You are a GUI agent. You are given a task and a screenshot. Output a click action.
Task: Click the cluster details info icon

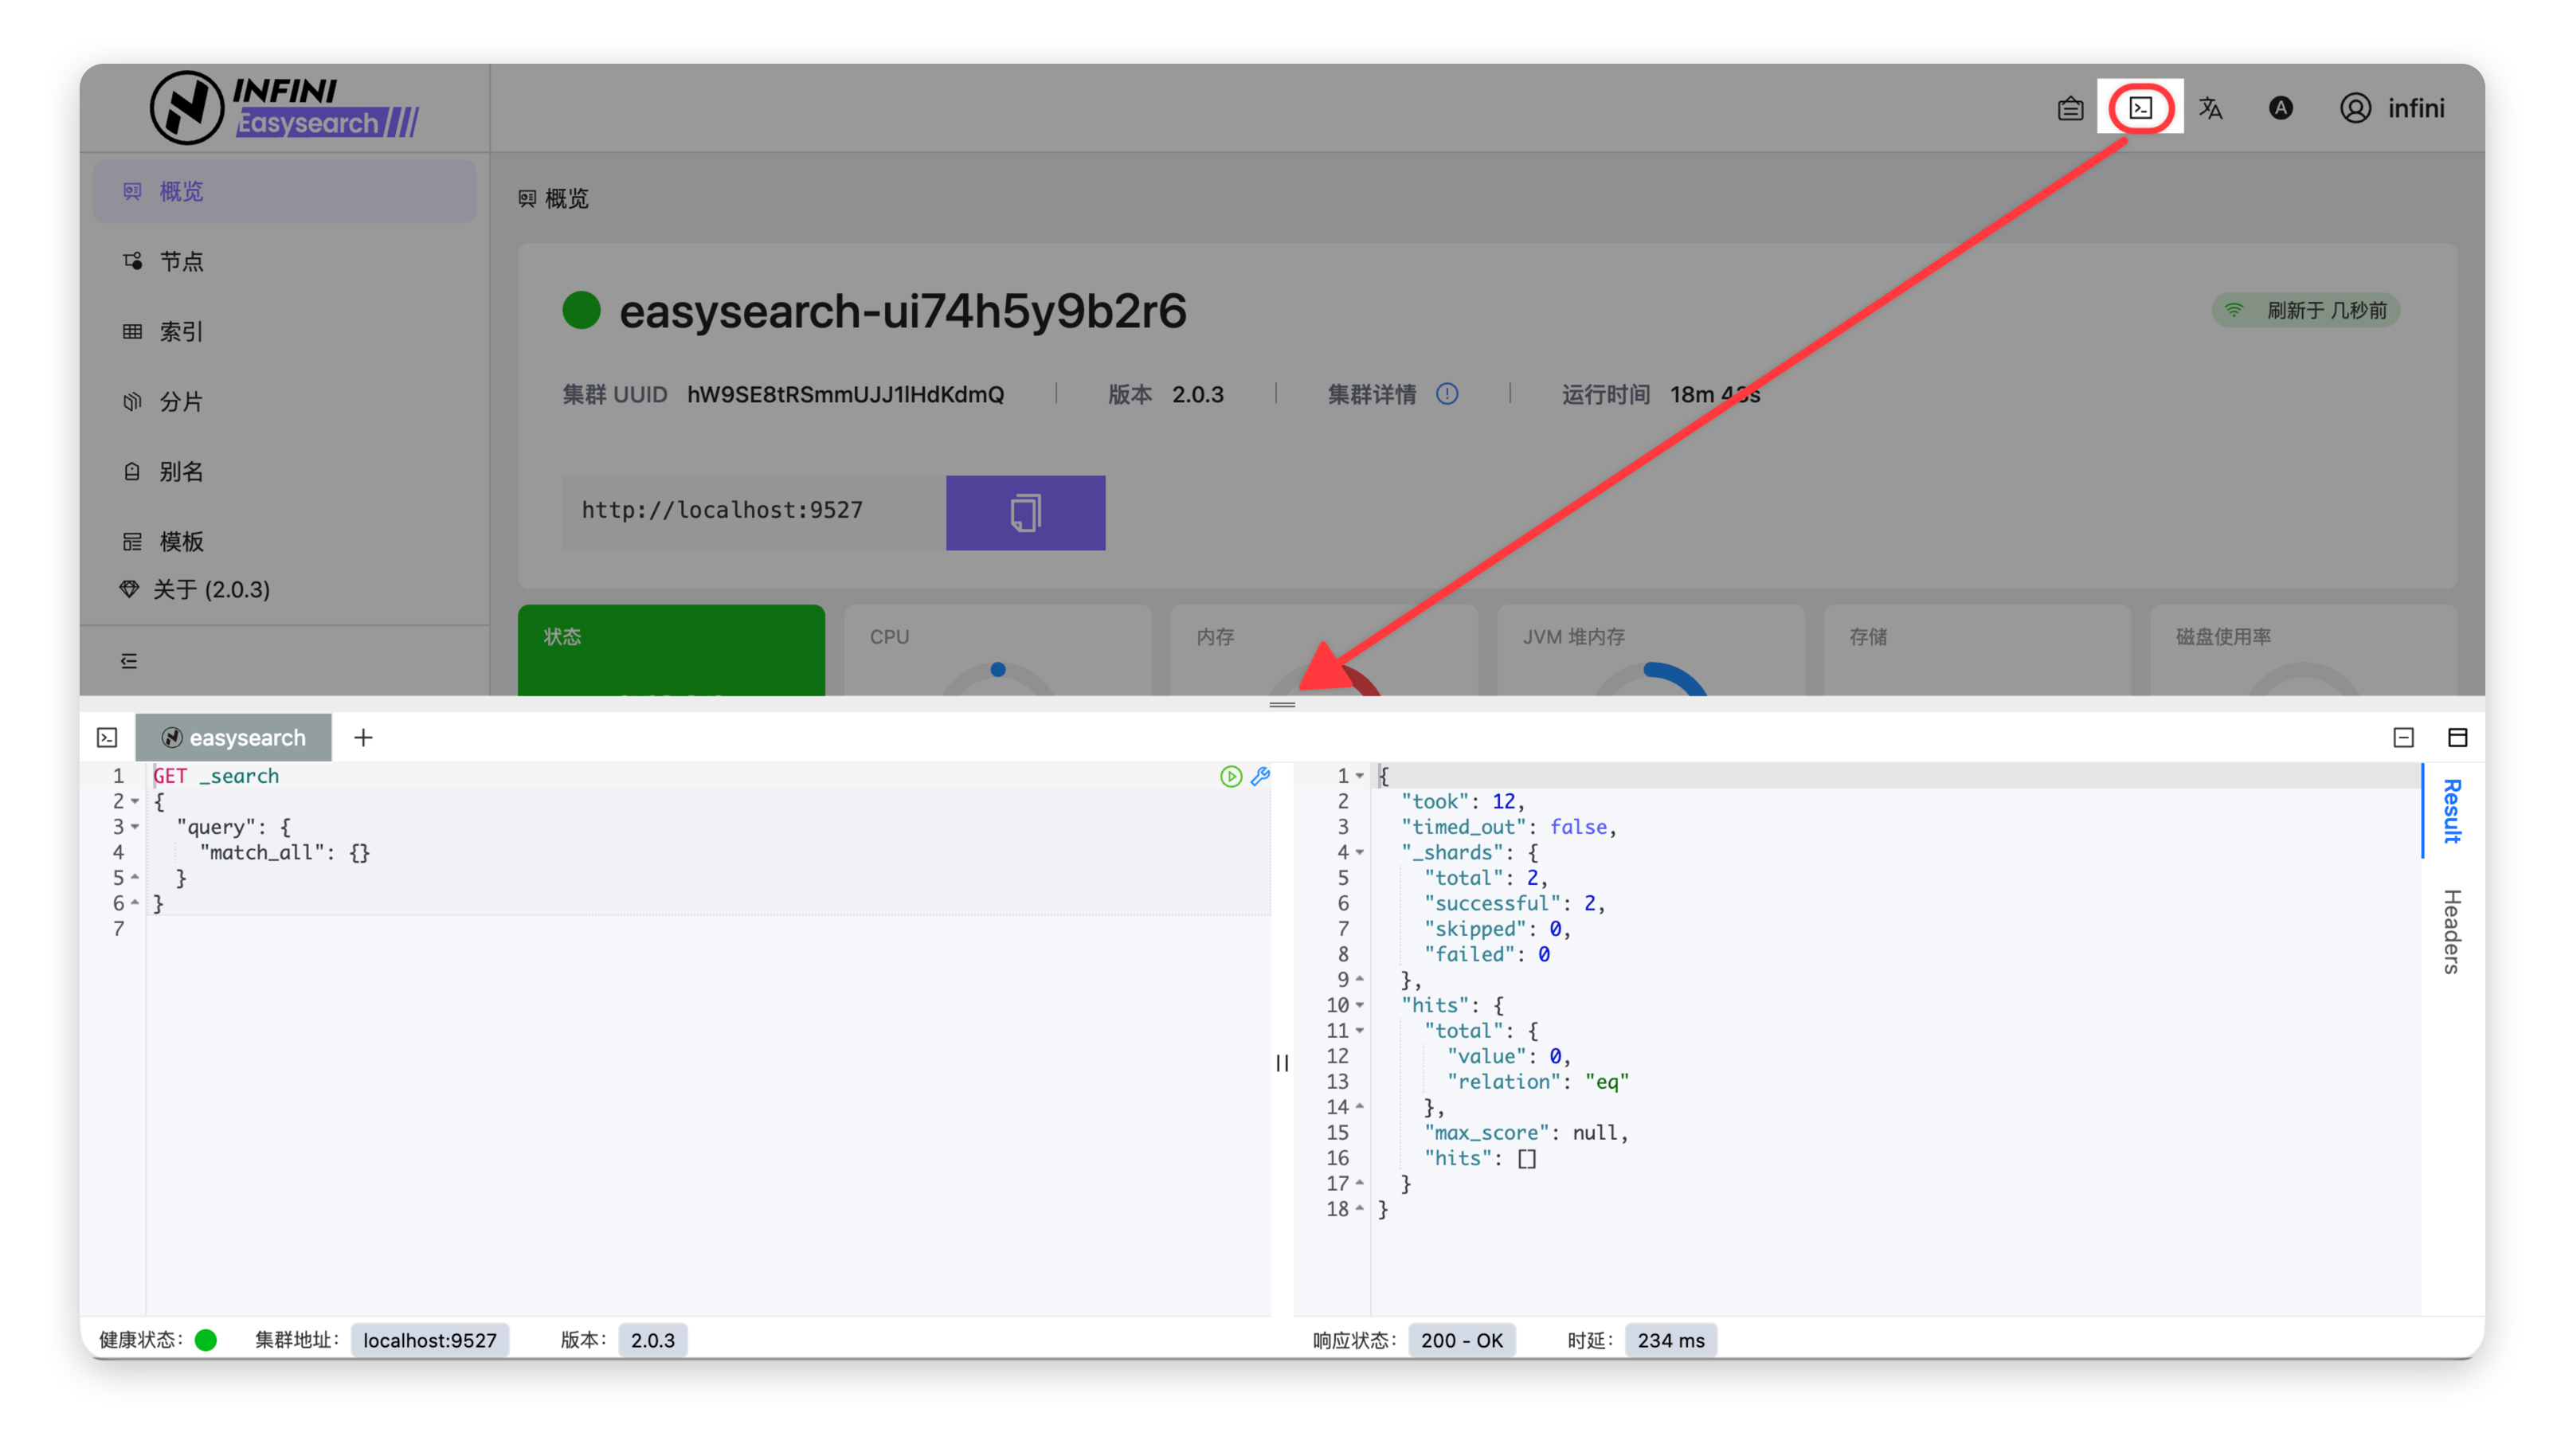1447,394
